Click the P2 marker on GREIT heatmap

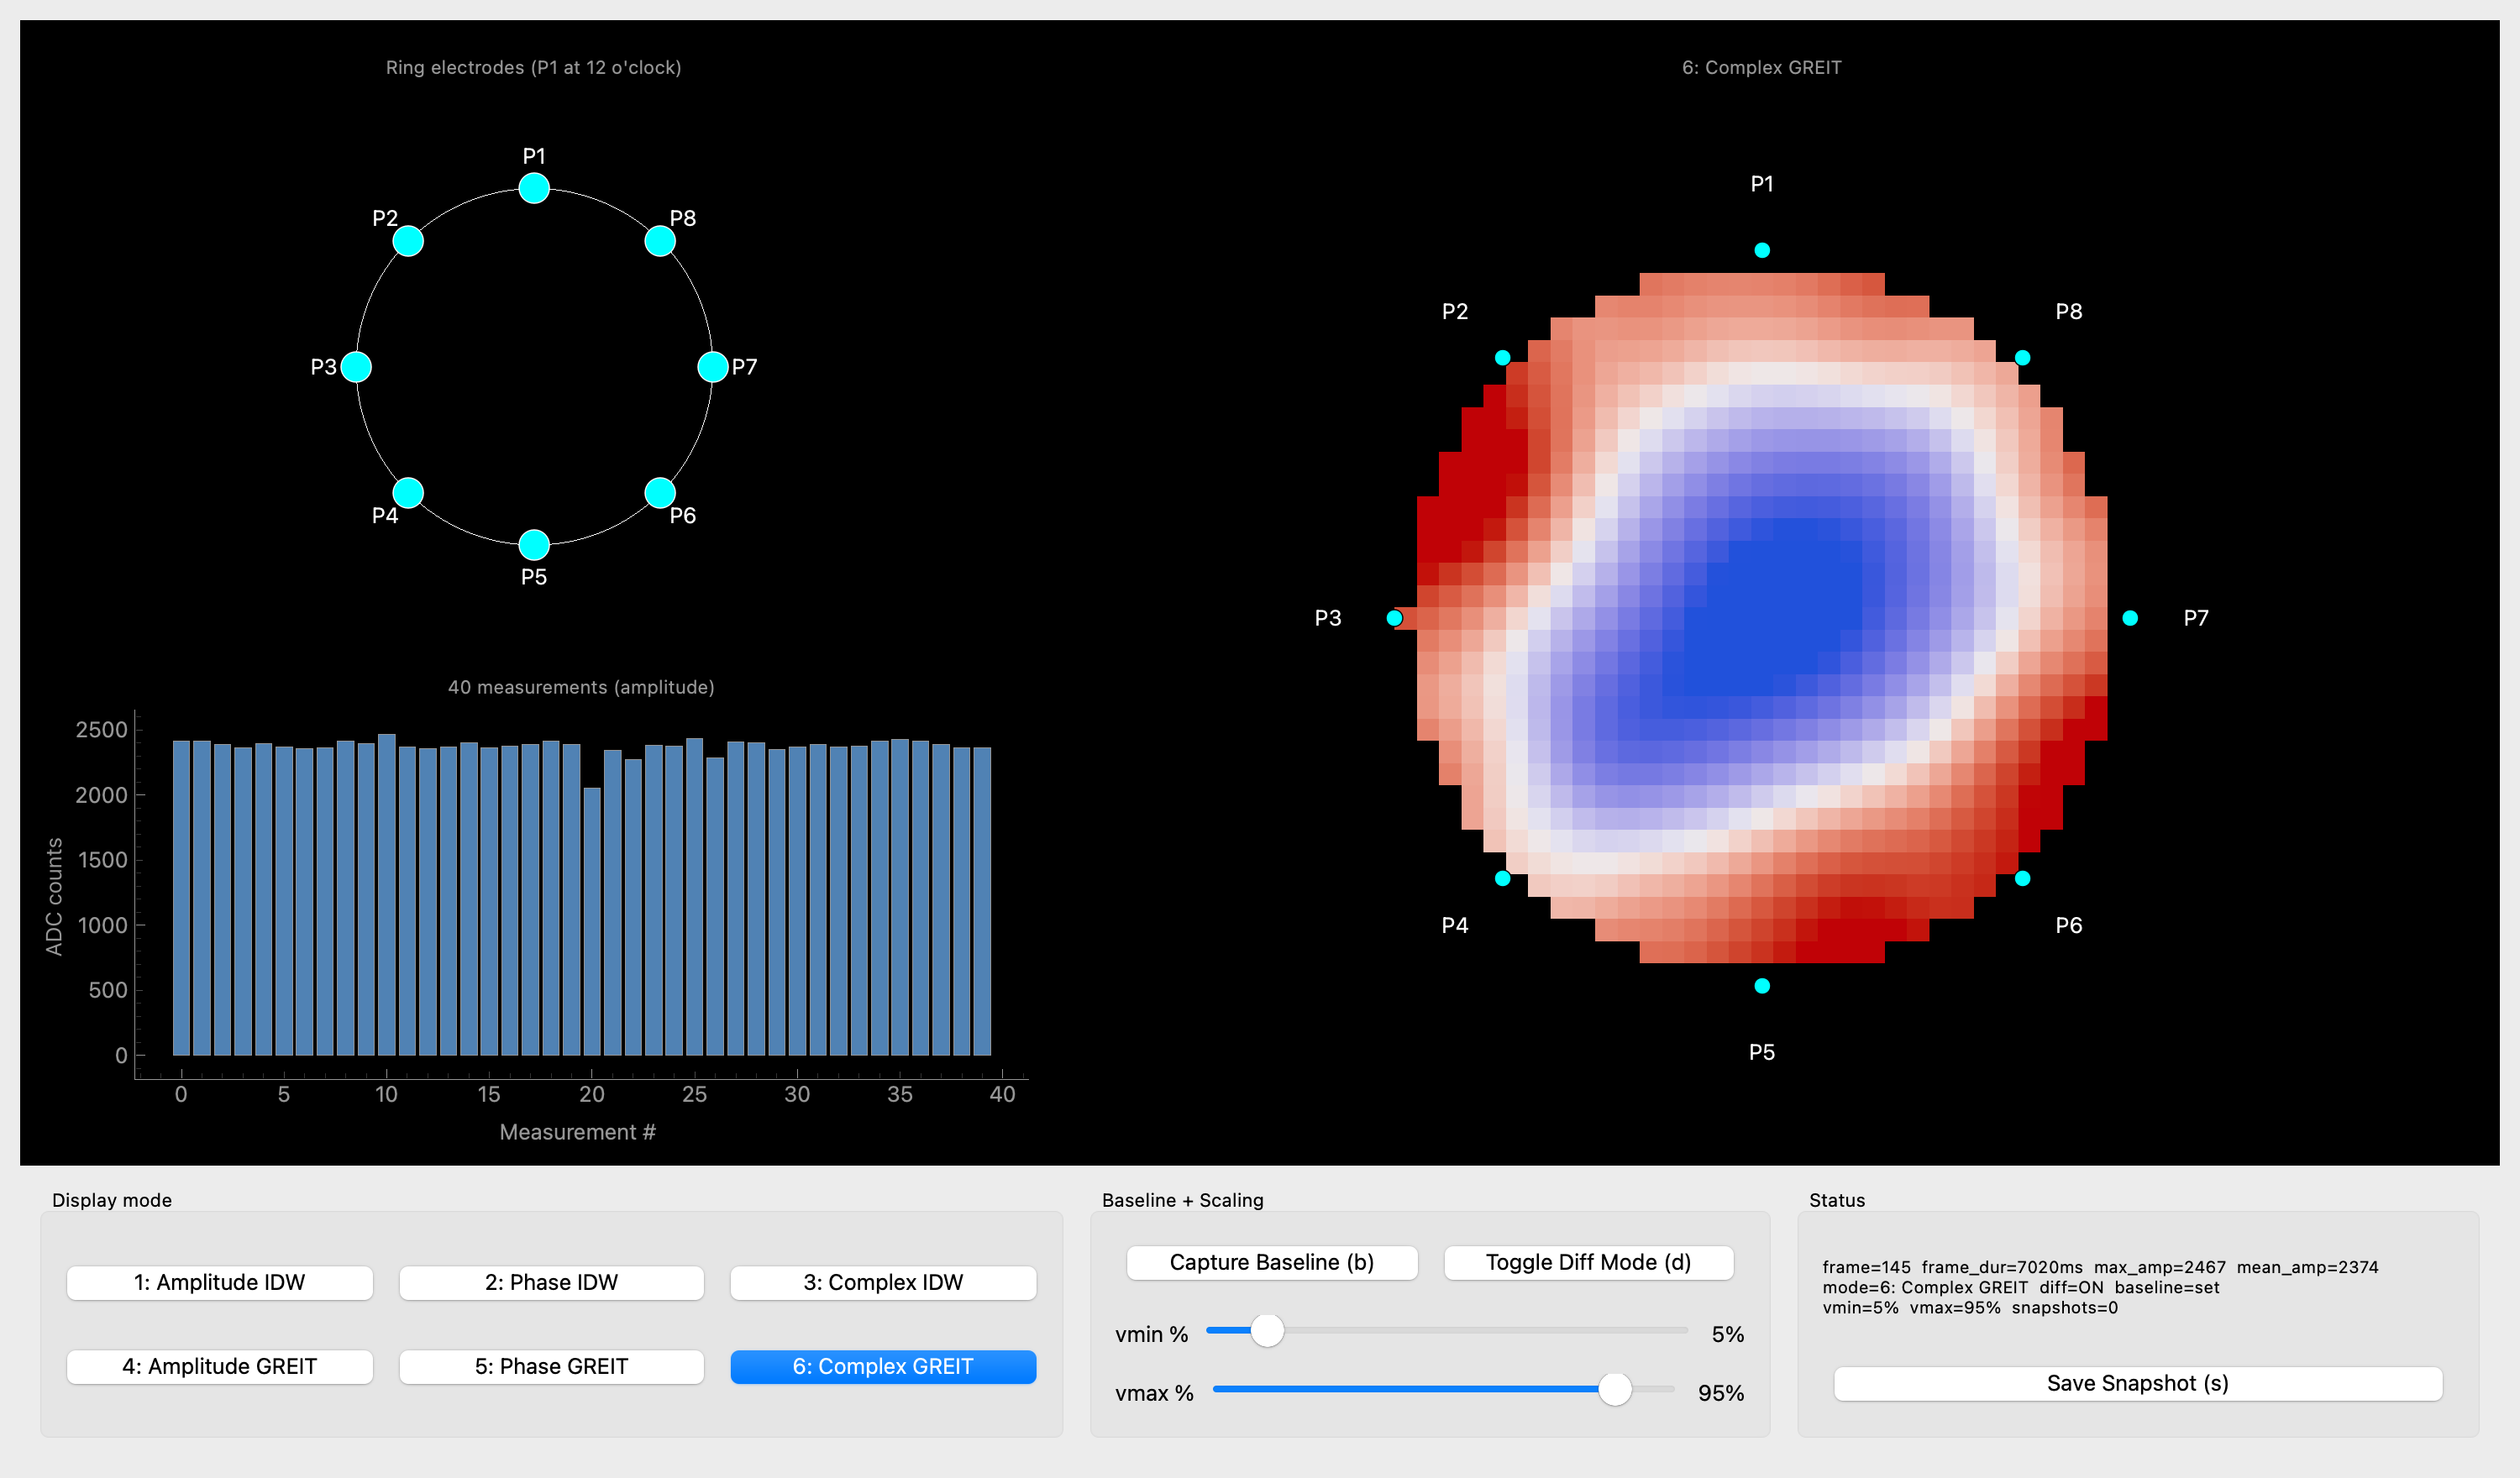pos(1502,358)
